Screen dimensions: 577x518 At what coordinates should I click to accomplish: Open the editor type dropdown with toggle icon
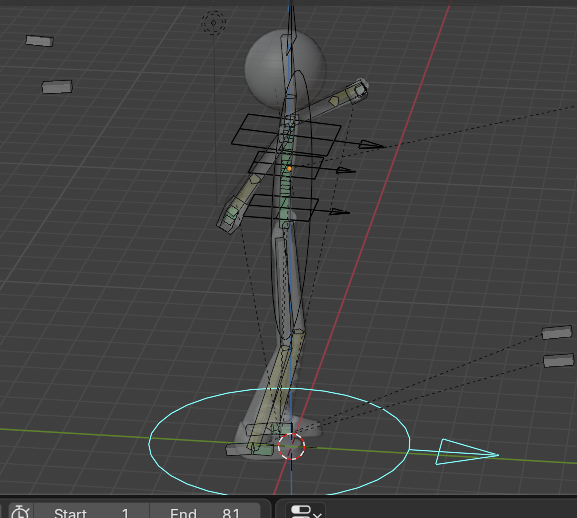306,512
